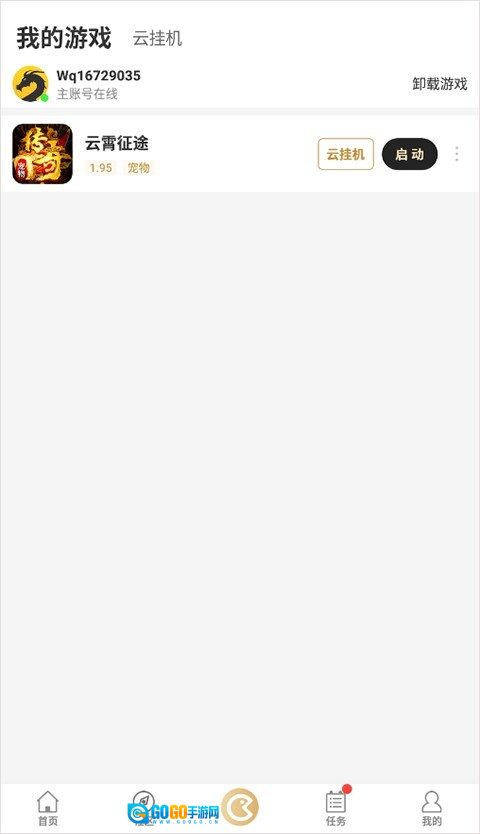
Task: Open the 首页 home icon
Action: coord(47,808)
